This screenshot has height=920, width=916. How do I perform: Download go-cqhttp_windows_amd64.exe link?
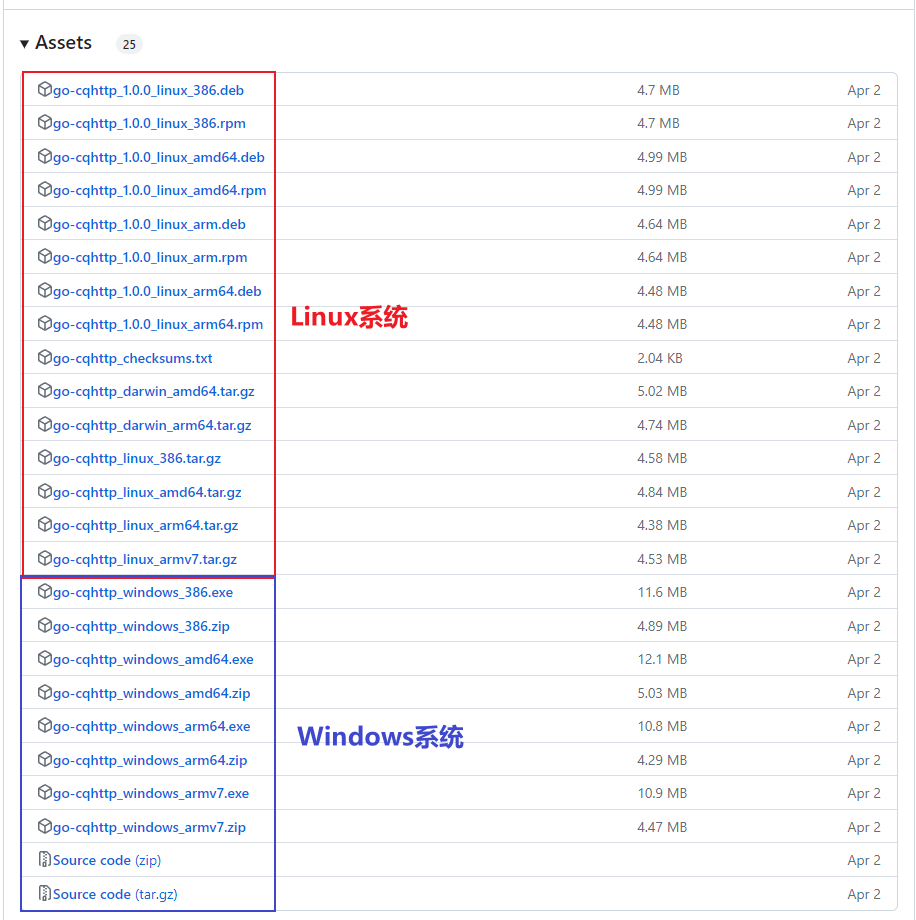pos(153,659)
